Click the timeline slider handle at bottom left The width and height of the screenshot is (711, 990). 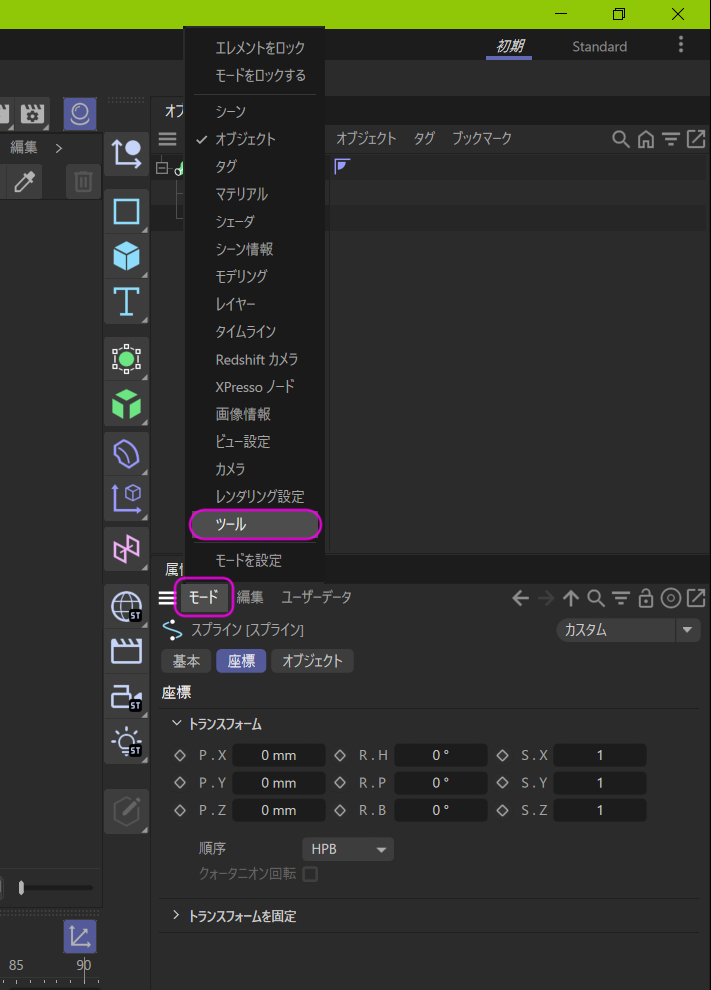21,887
